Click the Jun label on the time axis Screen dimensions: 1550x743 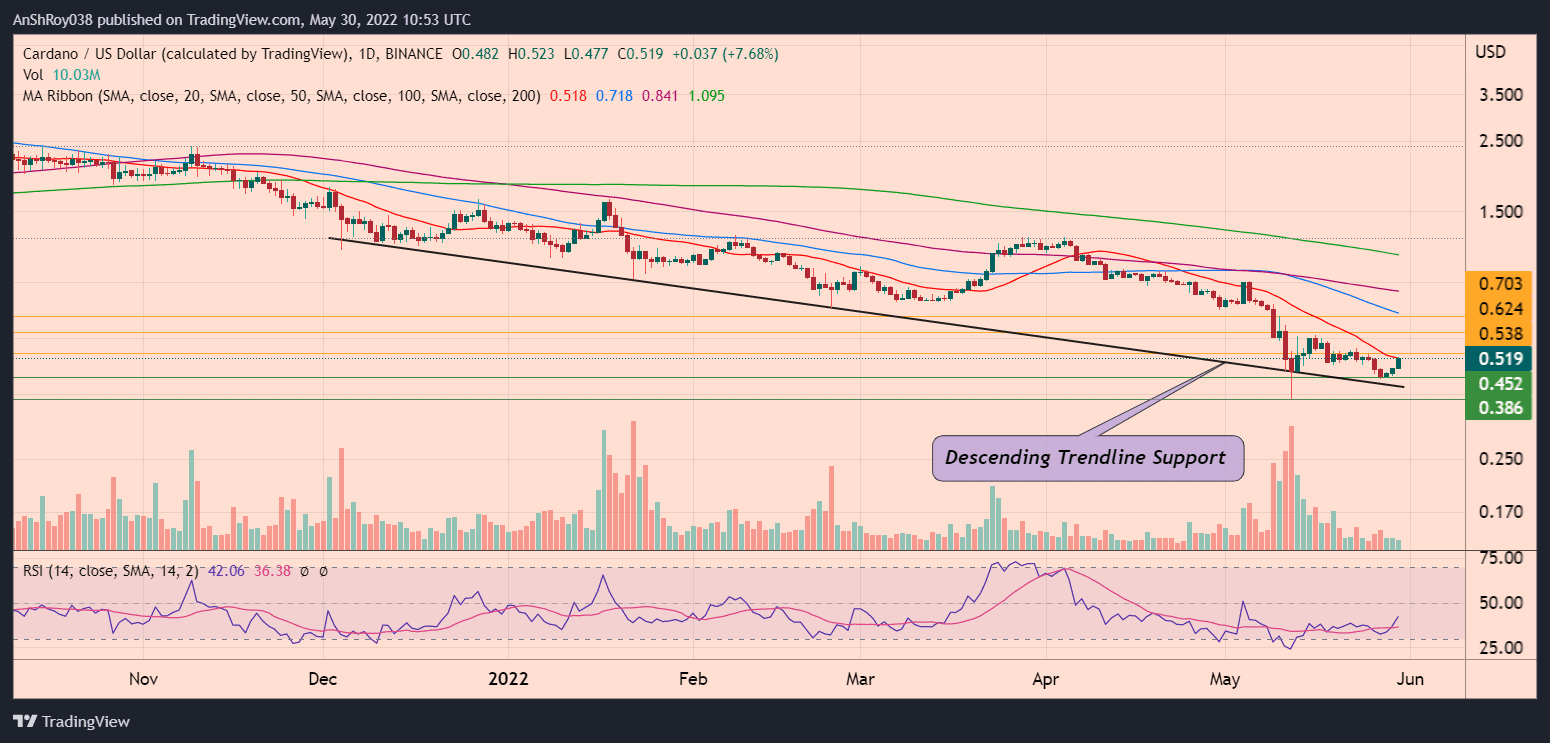[1411, 678]
